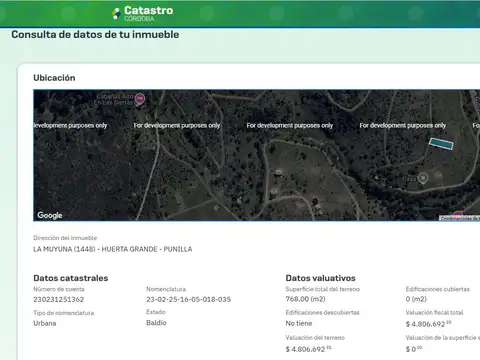480x360 pixels.
Task: Click the Datos catastrales heading
Action: point(71,278)
